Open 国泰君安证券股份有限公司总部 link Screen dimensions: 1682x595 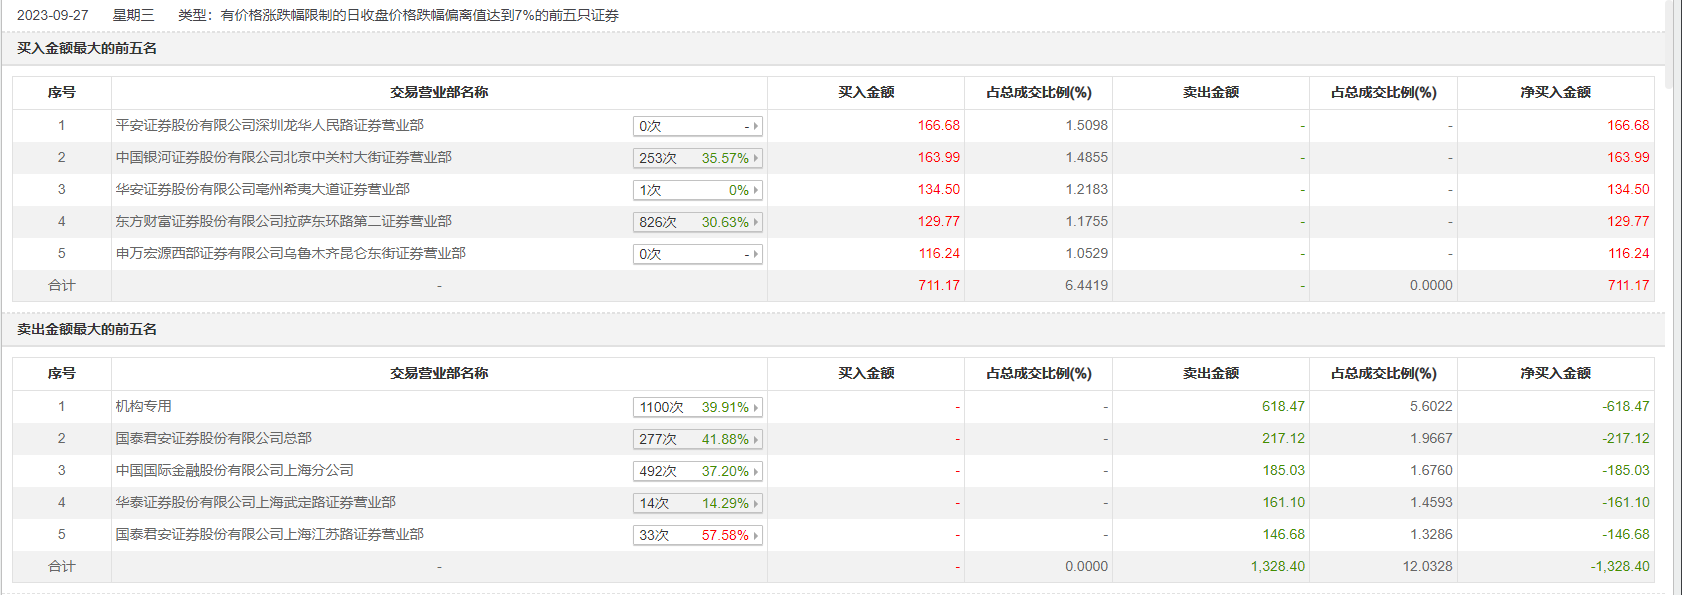pos(213,439)
